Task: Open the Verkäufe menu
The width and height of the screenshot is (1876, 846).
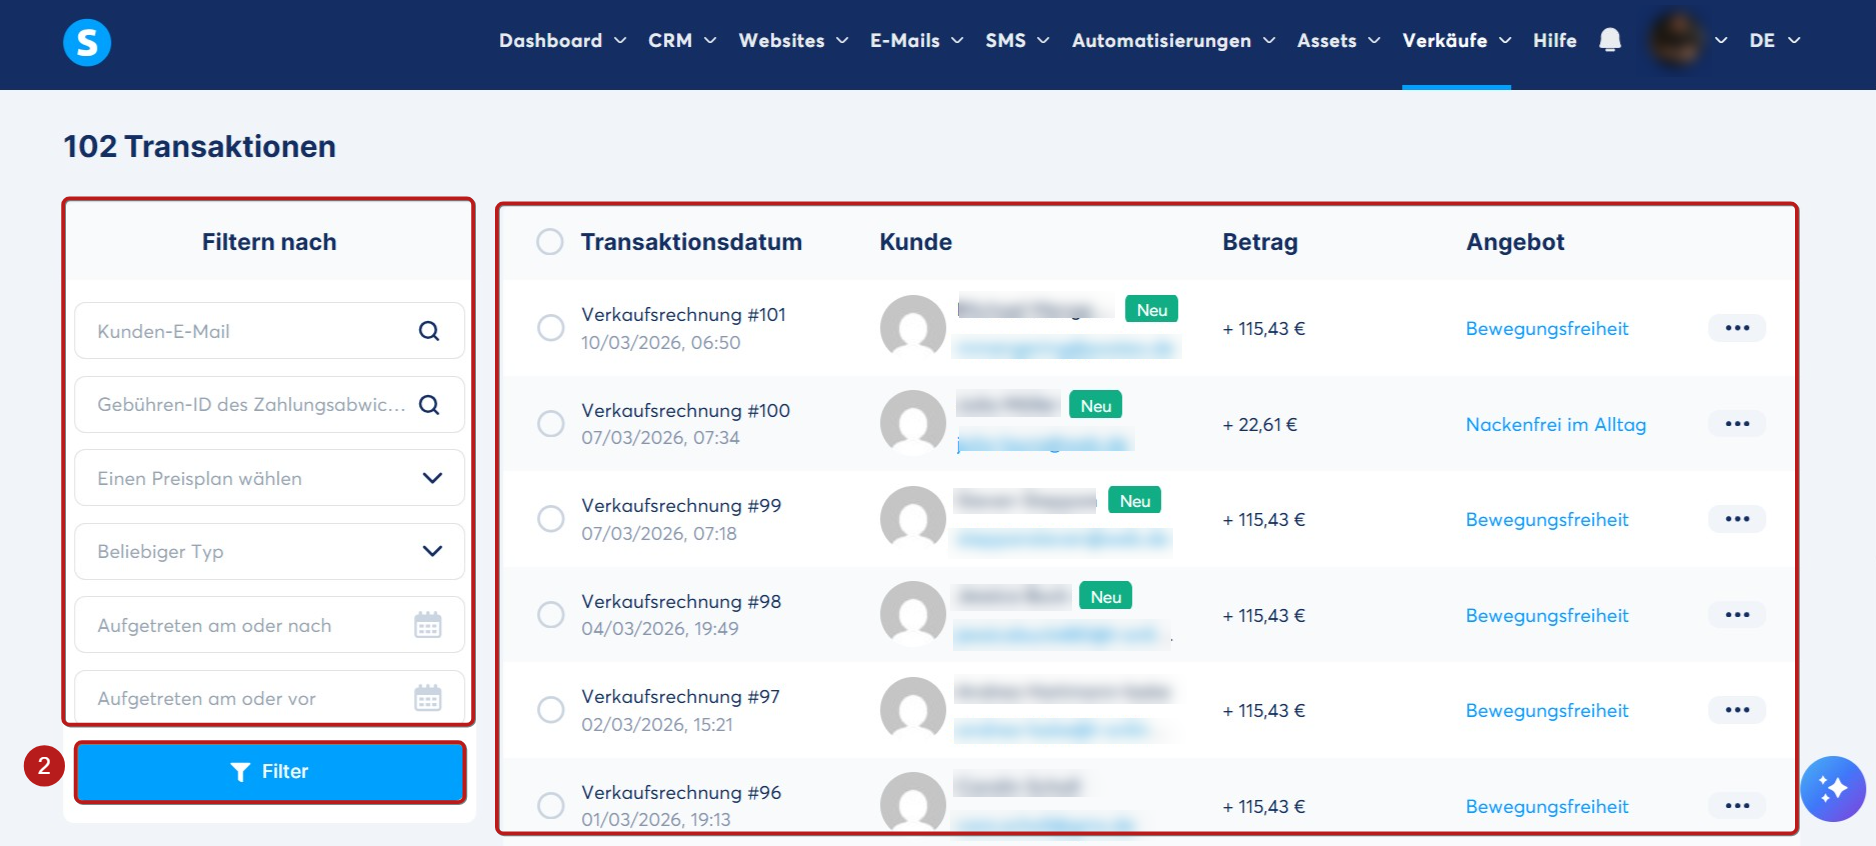Action: 1456,40
